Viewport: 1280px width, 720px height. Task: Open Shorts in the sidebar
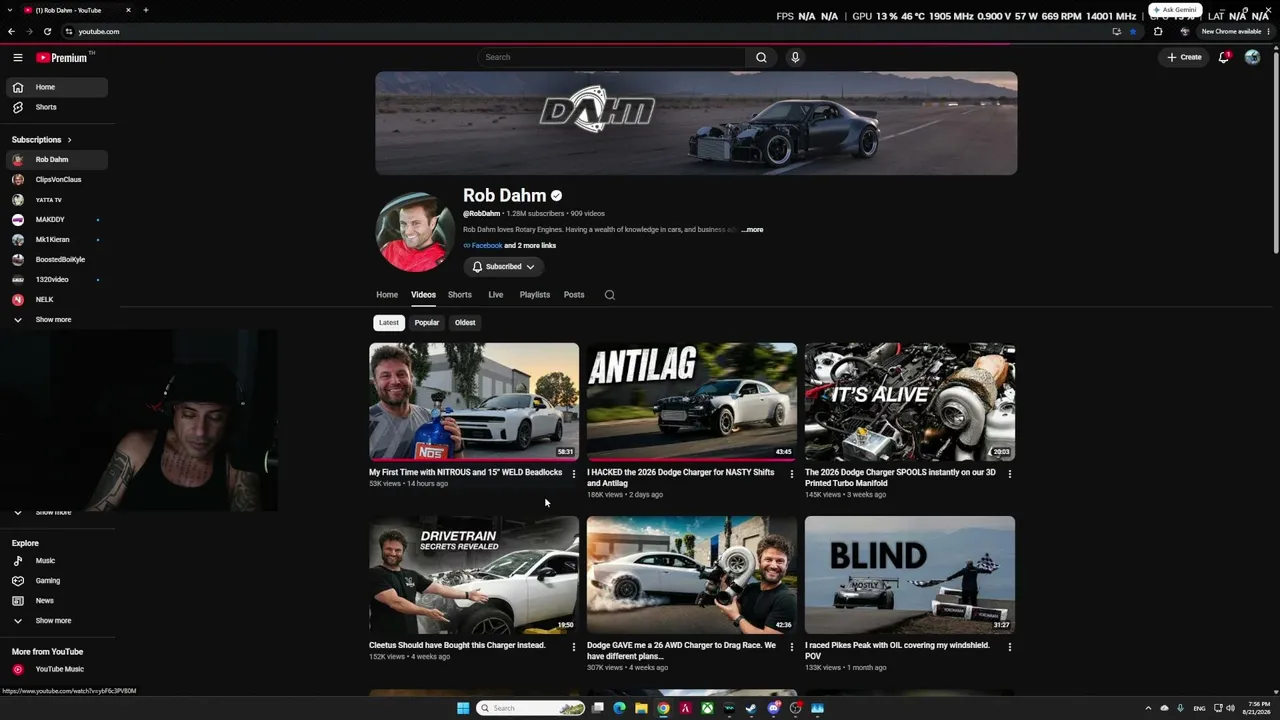tap(57, 107)
